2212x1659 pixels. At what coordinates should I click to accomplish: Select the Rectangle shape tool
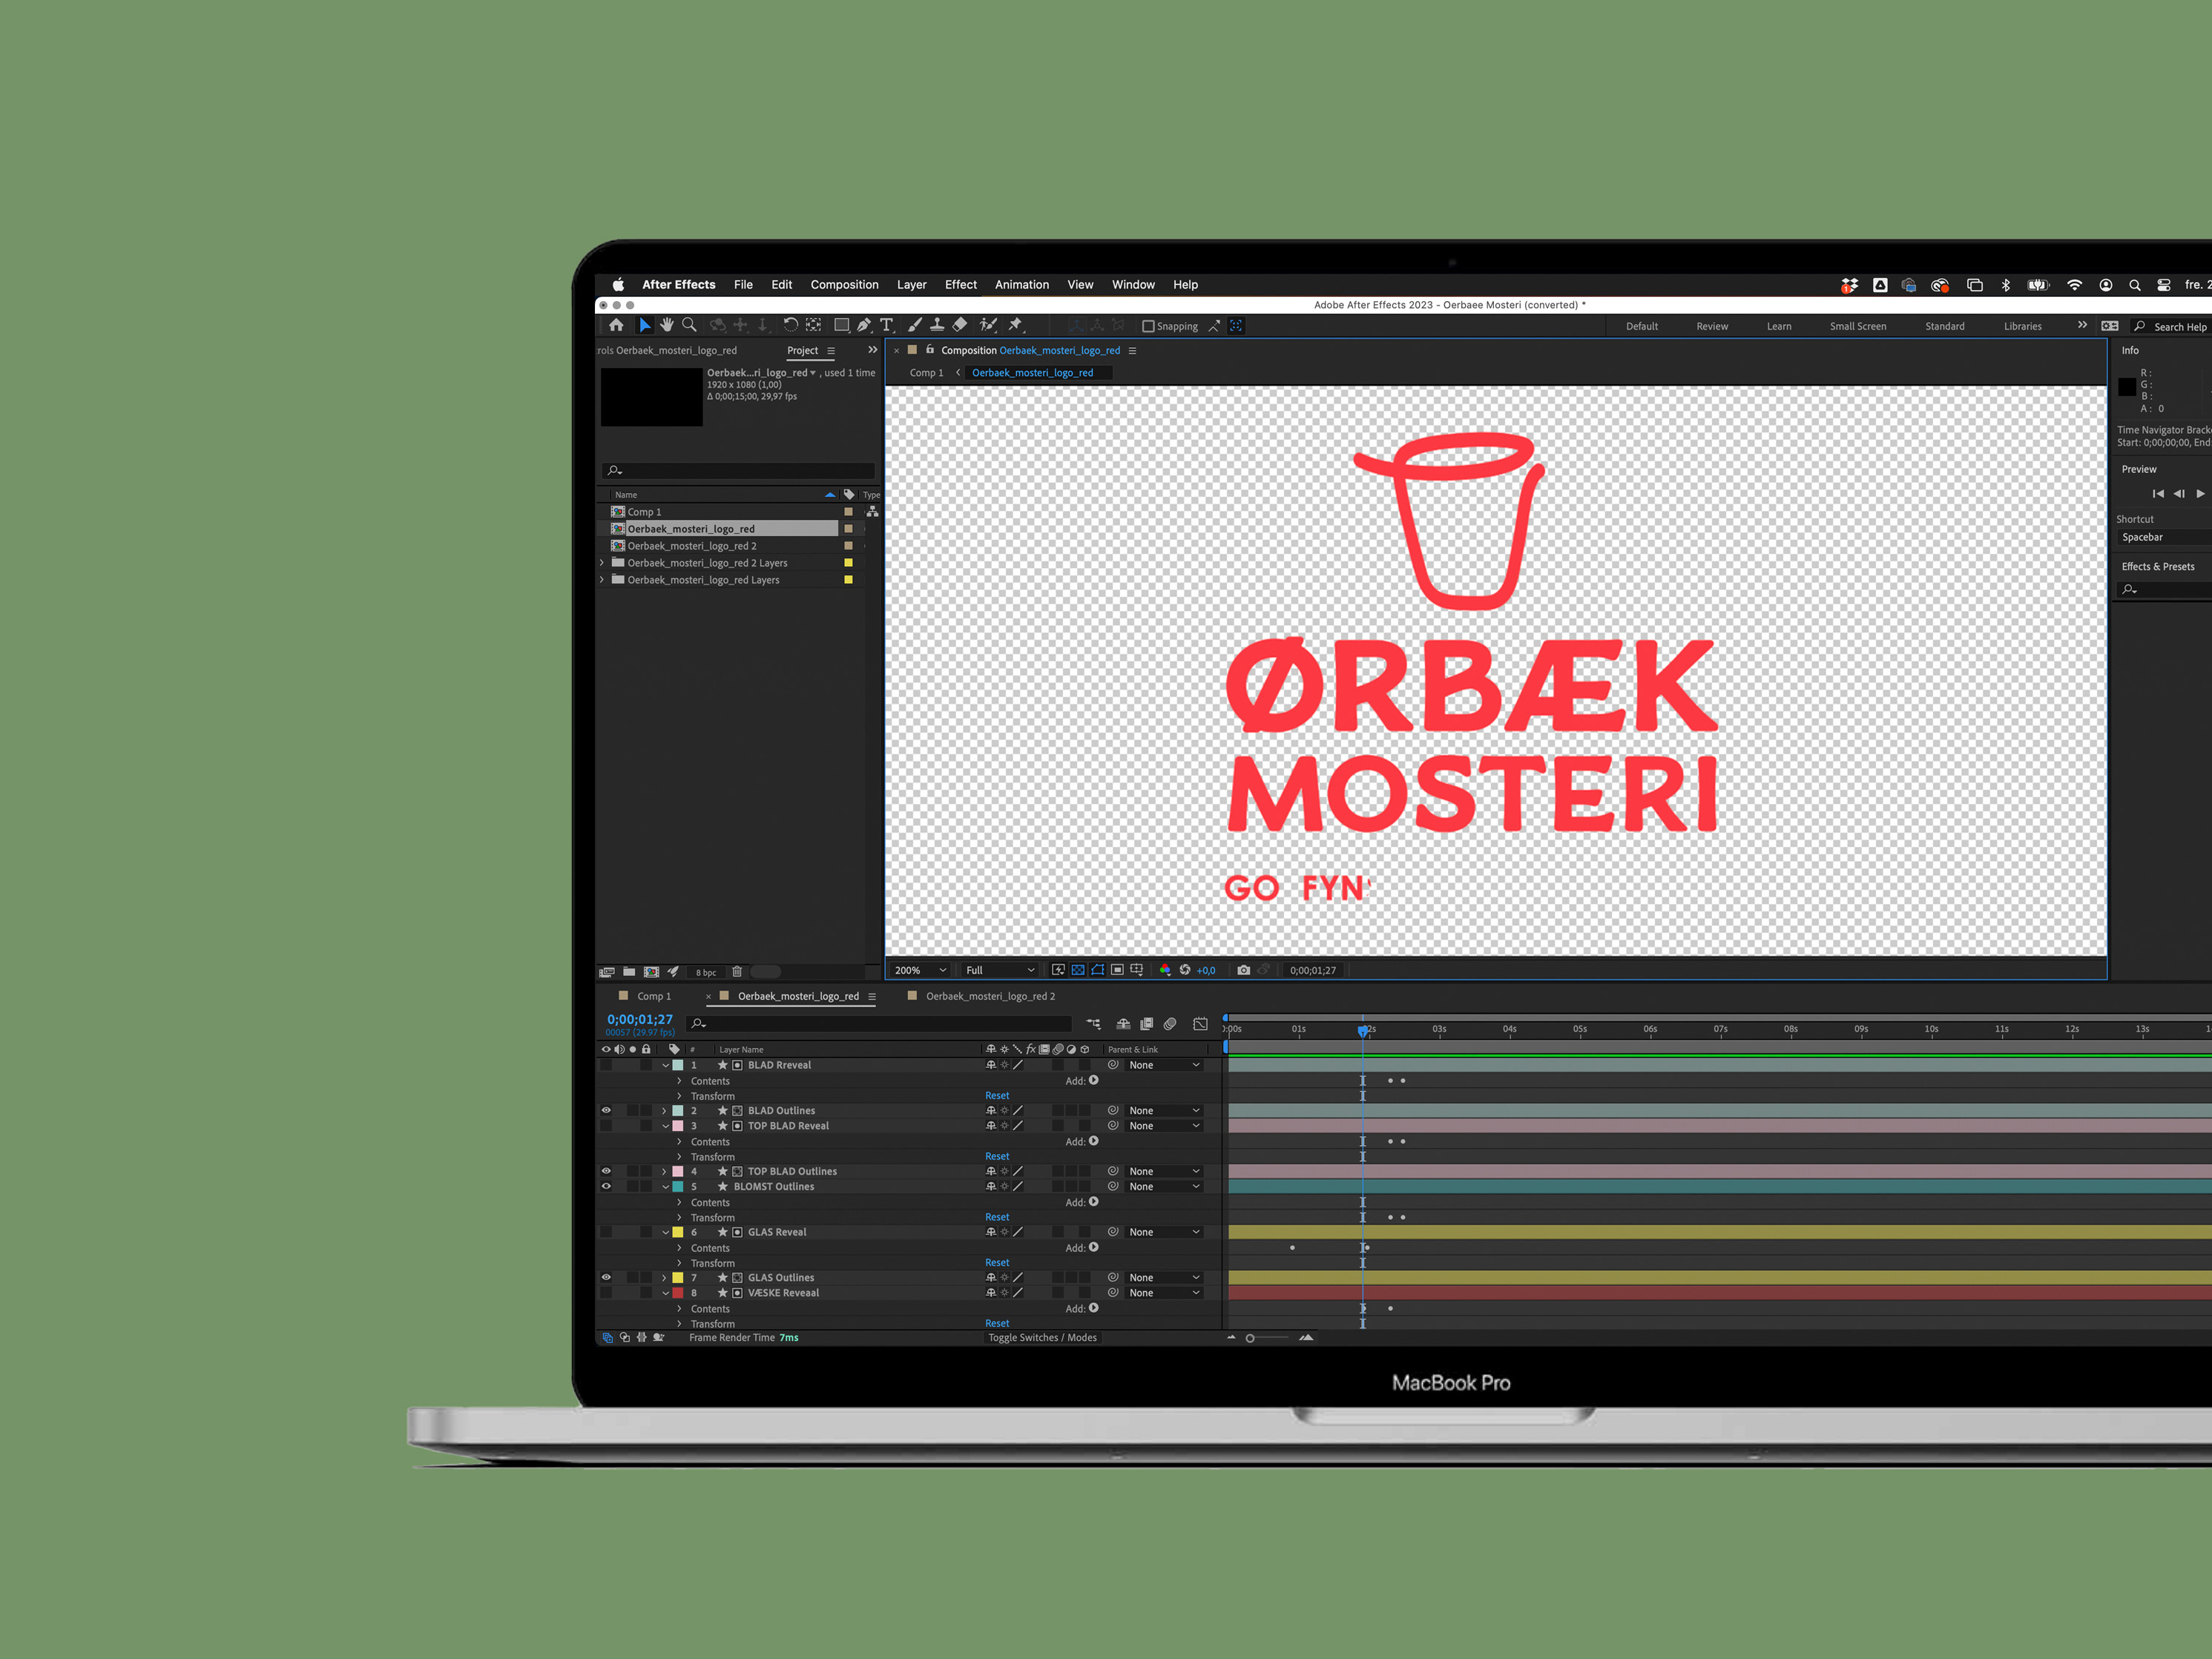tap(842, 325)
